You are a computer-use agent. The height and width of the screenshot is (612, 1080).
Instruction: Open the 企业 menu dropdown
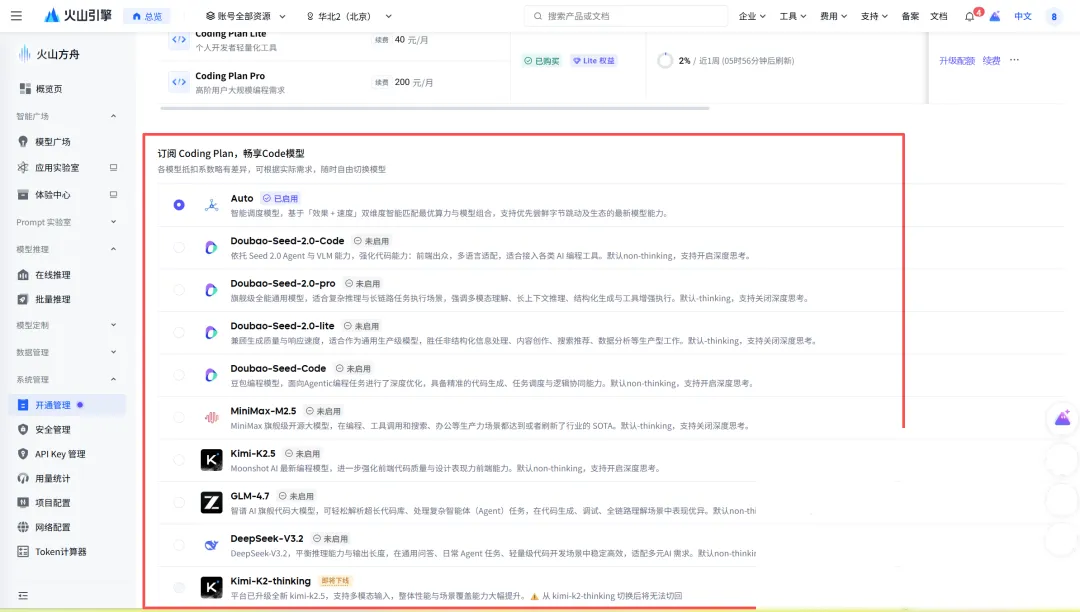(x=752, y=16)
